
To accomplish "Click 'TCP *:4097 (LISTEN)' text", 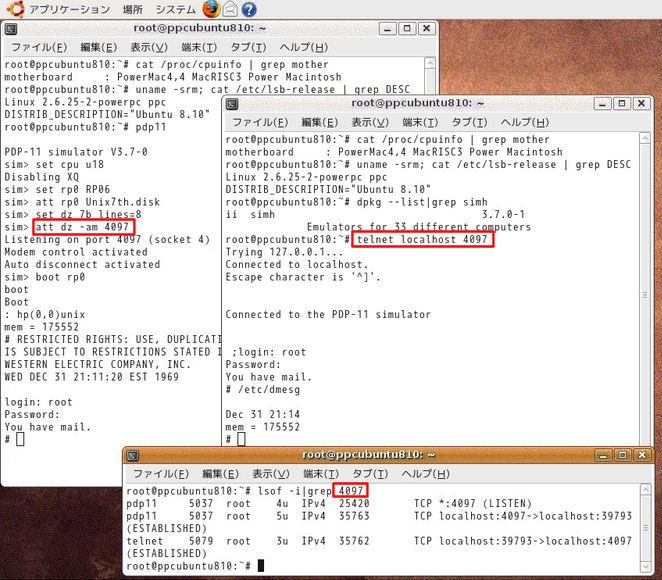I will pyautogui.click(x=472, y=504).
